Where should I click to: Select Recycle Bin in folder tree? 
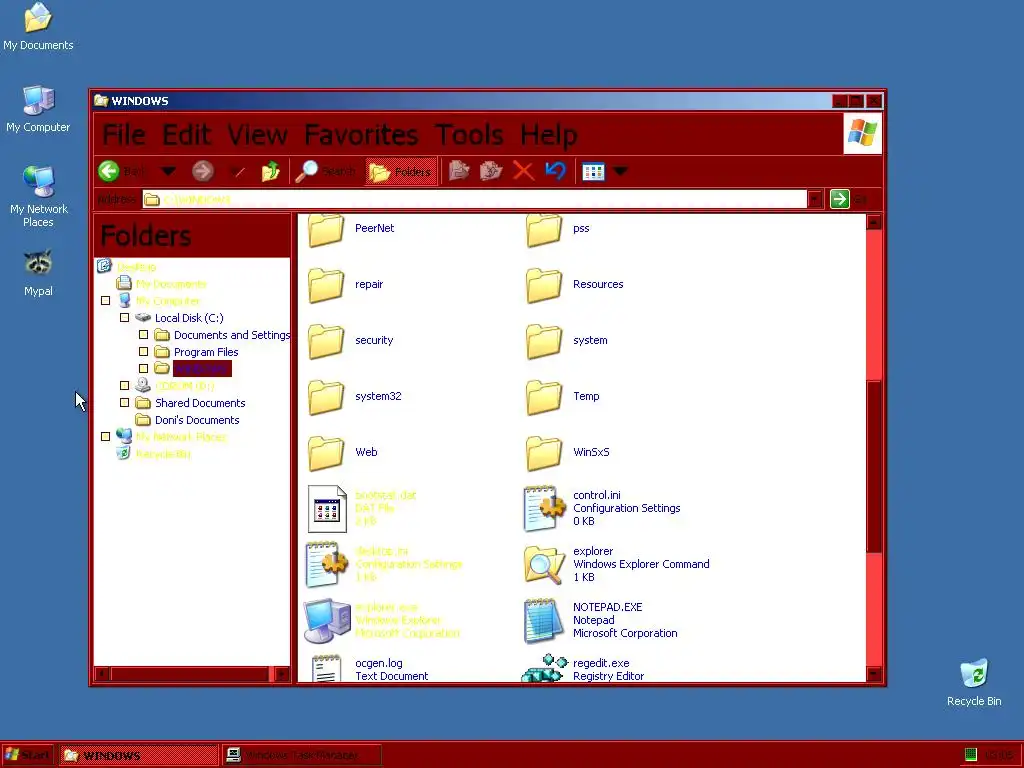[163, 454]
